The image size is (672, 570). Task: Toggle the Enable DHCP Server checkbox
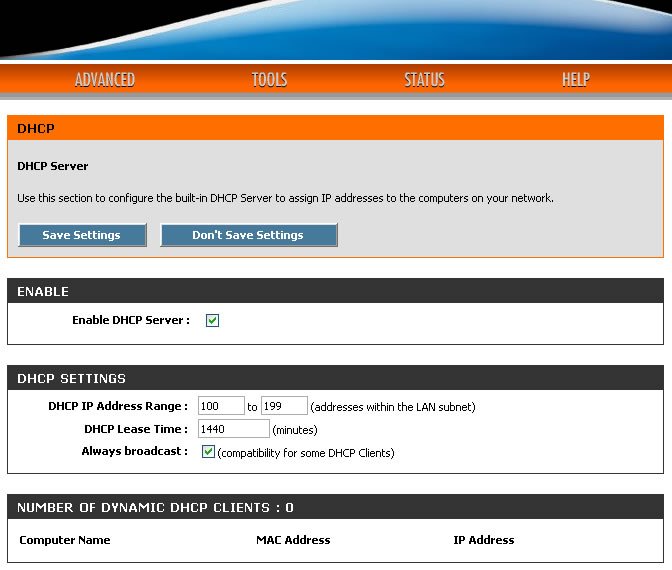coord(212,320)
